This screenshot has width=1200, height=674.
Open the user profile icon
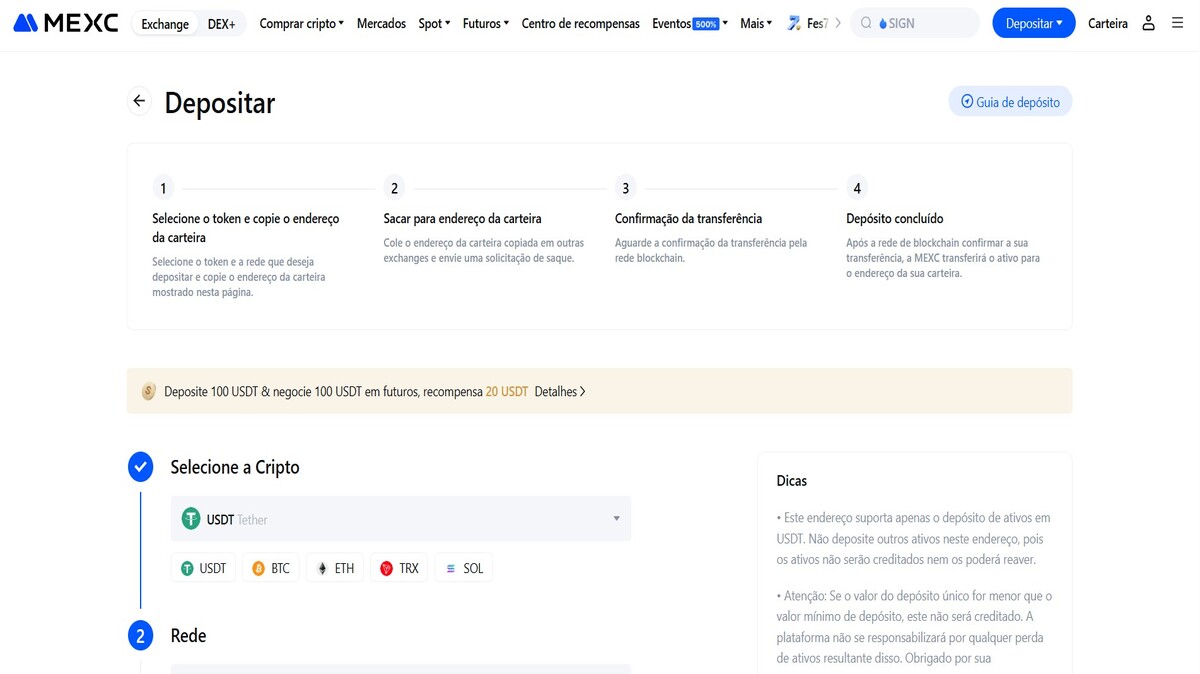coord(1148,23)
